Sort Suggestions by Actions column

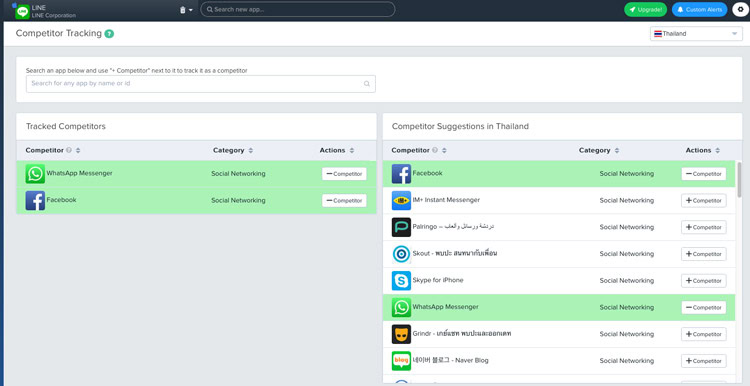717,151
